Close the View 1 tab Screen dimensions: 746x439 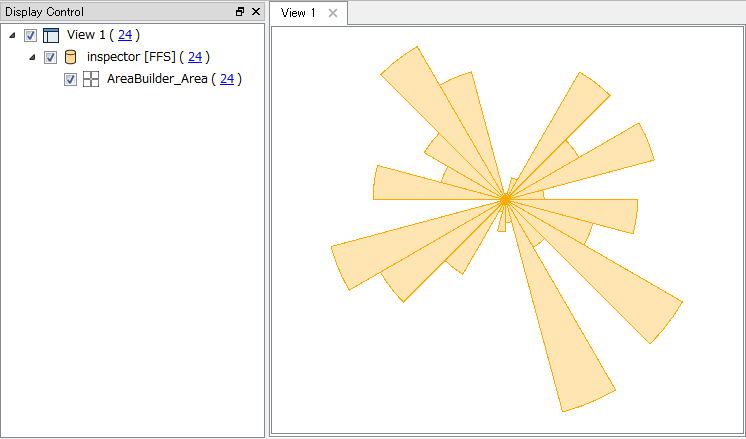click(333, 13)
